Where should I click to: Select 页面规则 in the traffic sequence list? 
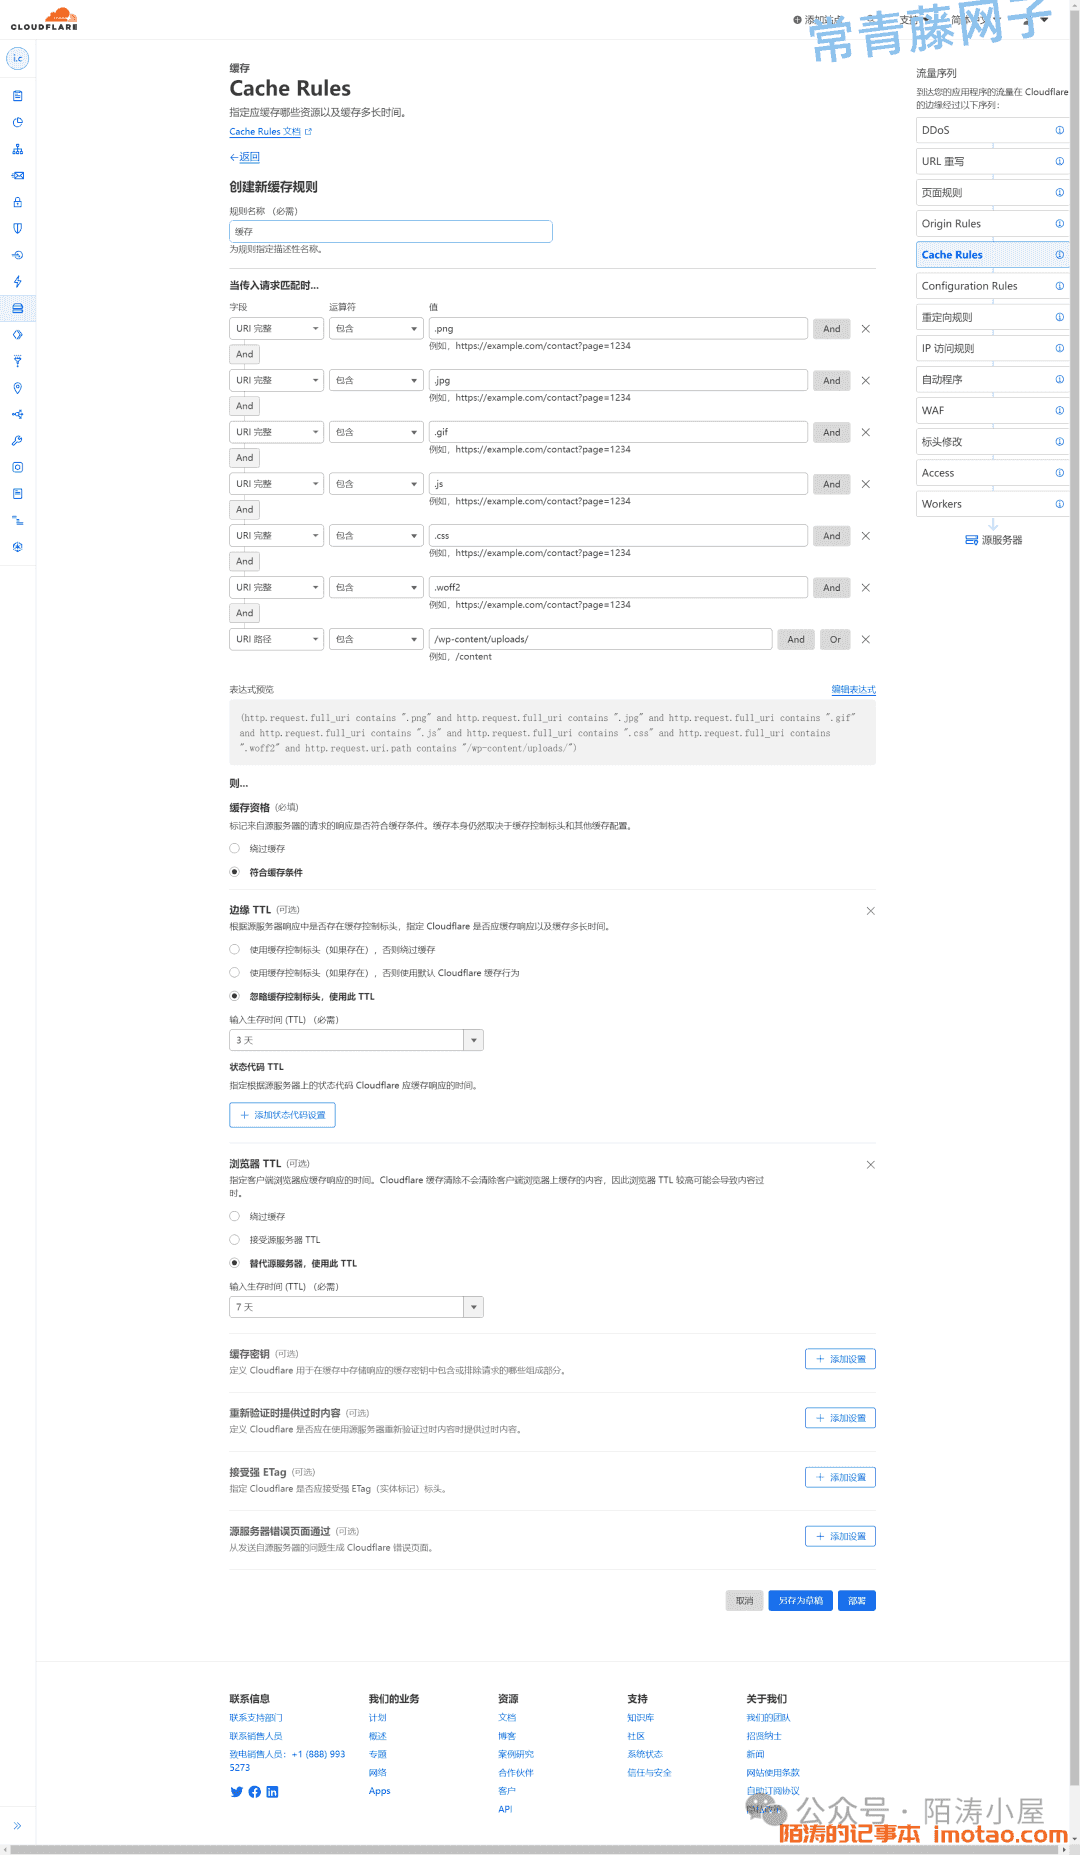click(x=992, y=193)
